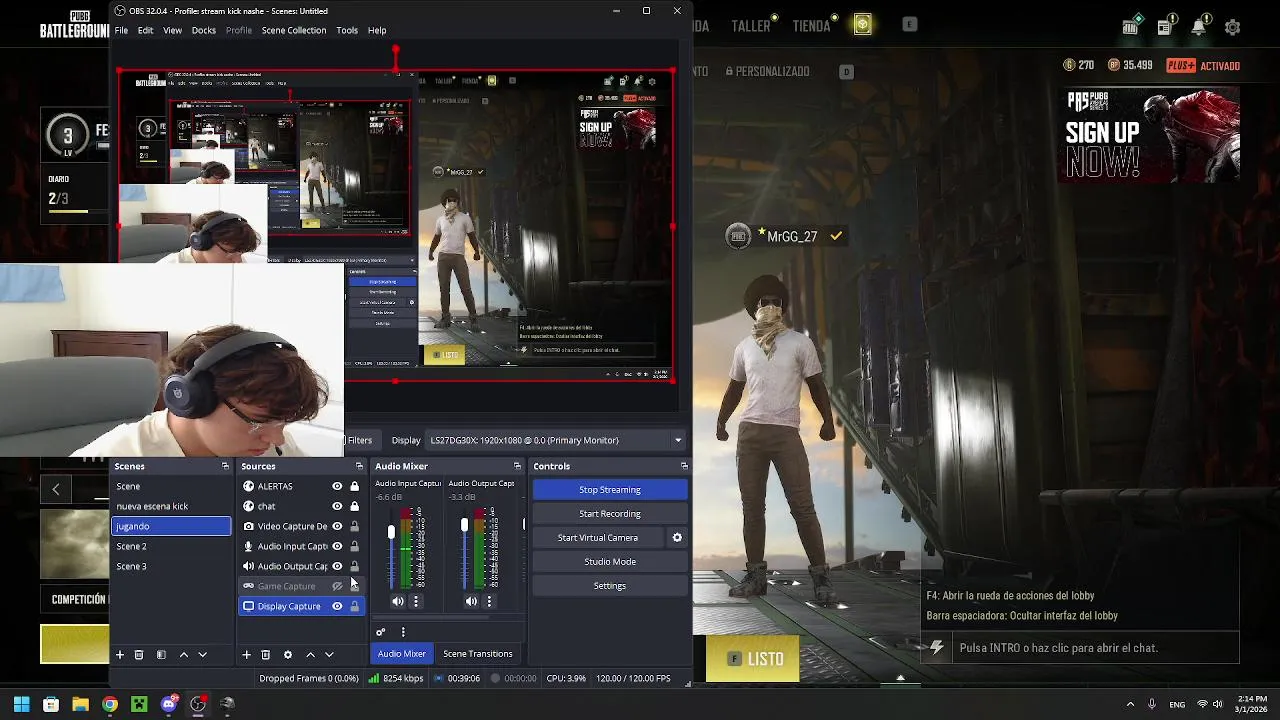The height and width of the screenshot is (720, 1280).
Task: Click Stop Streaming button
Action: (x=610, y=490)
